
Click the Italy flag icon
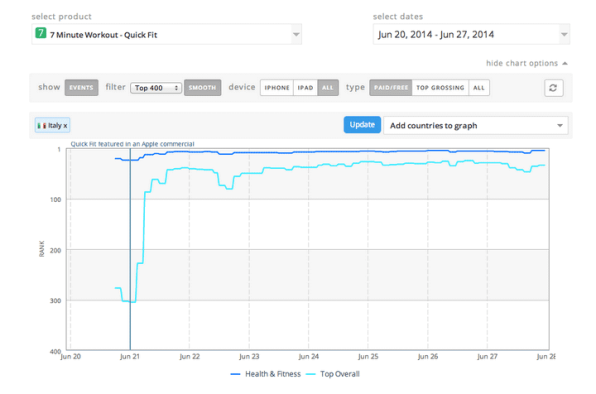click(42, 126)
